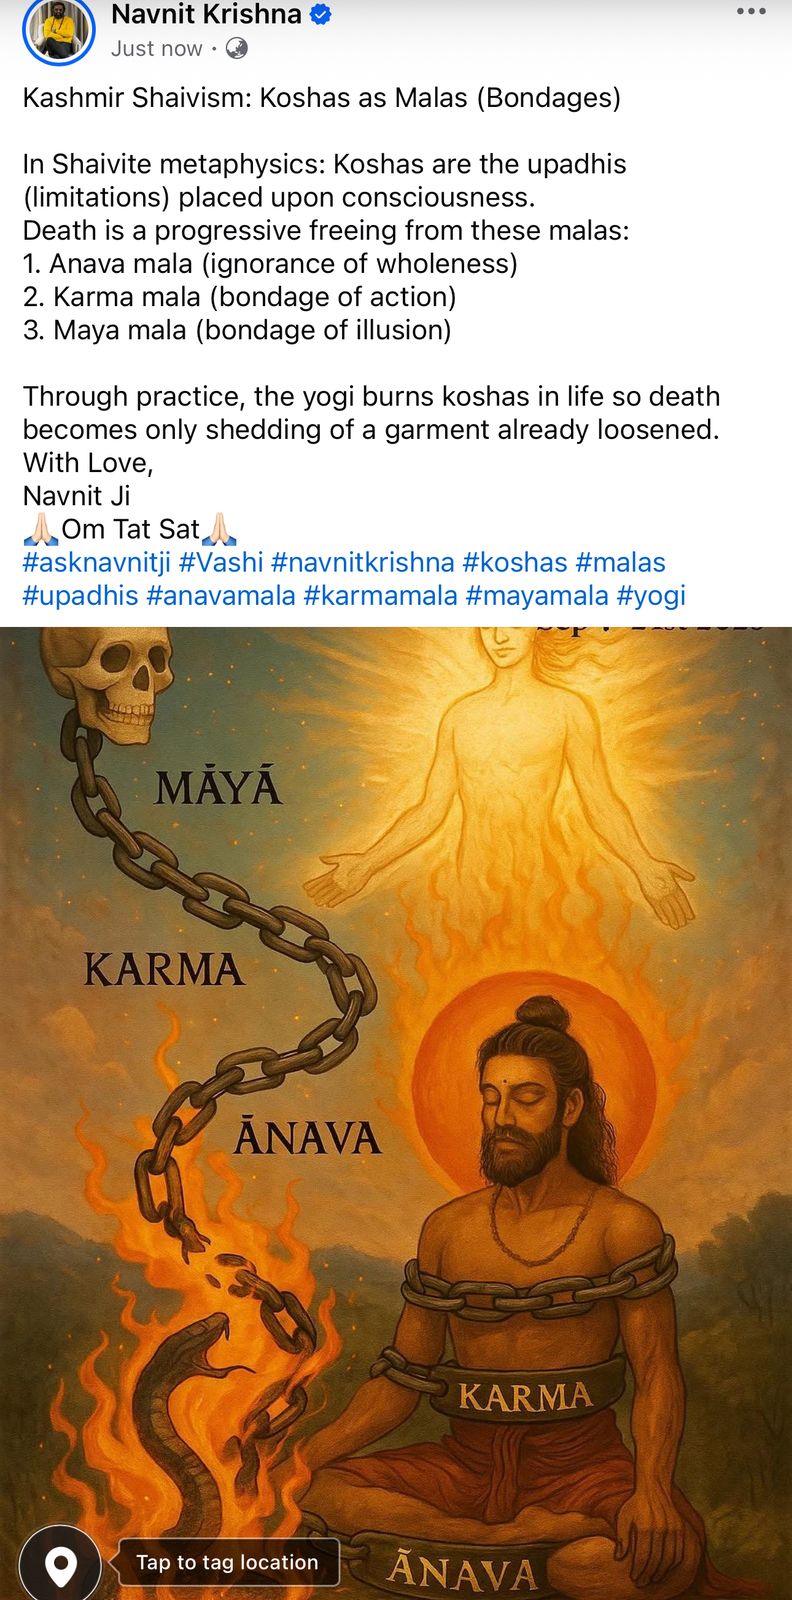Viewport: 792px width, 1600px height.
Task: Open the #anavamala hashtag
Action: (x=221, y=596)
